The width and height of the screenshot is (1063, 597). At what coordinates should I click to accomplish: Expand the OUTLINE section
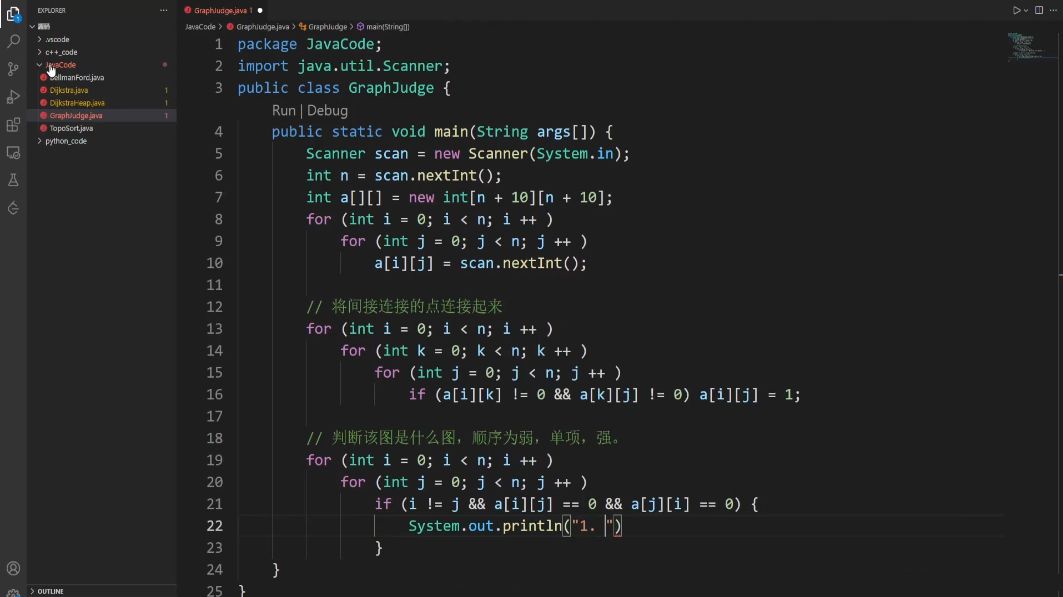[50, 591]
